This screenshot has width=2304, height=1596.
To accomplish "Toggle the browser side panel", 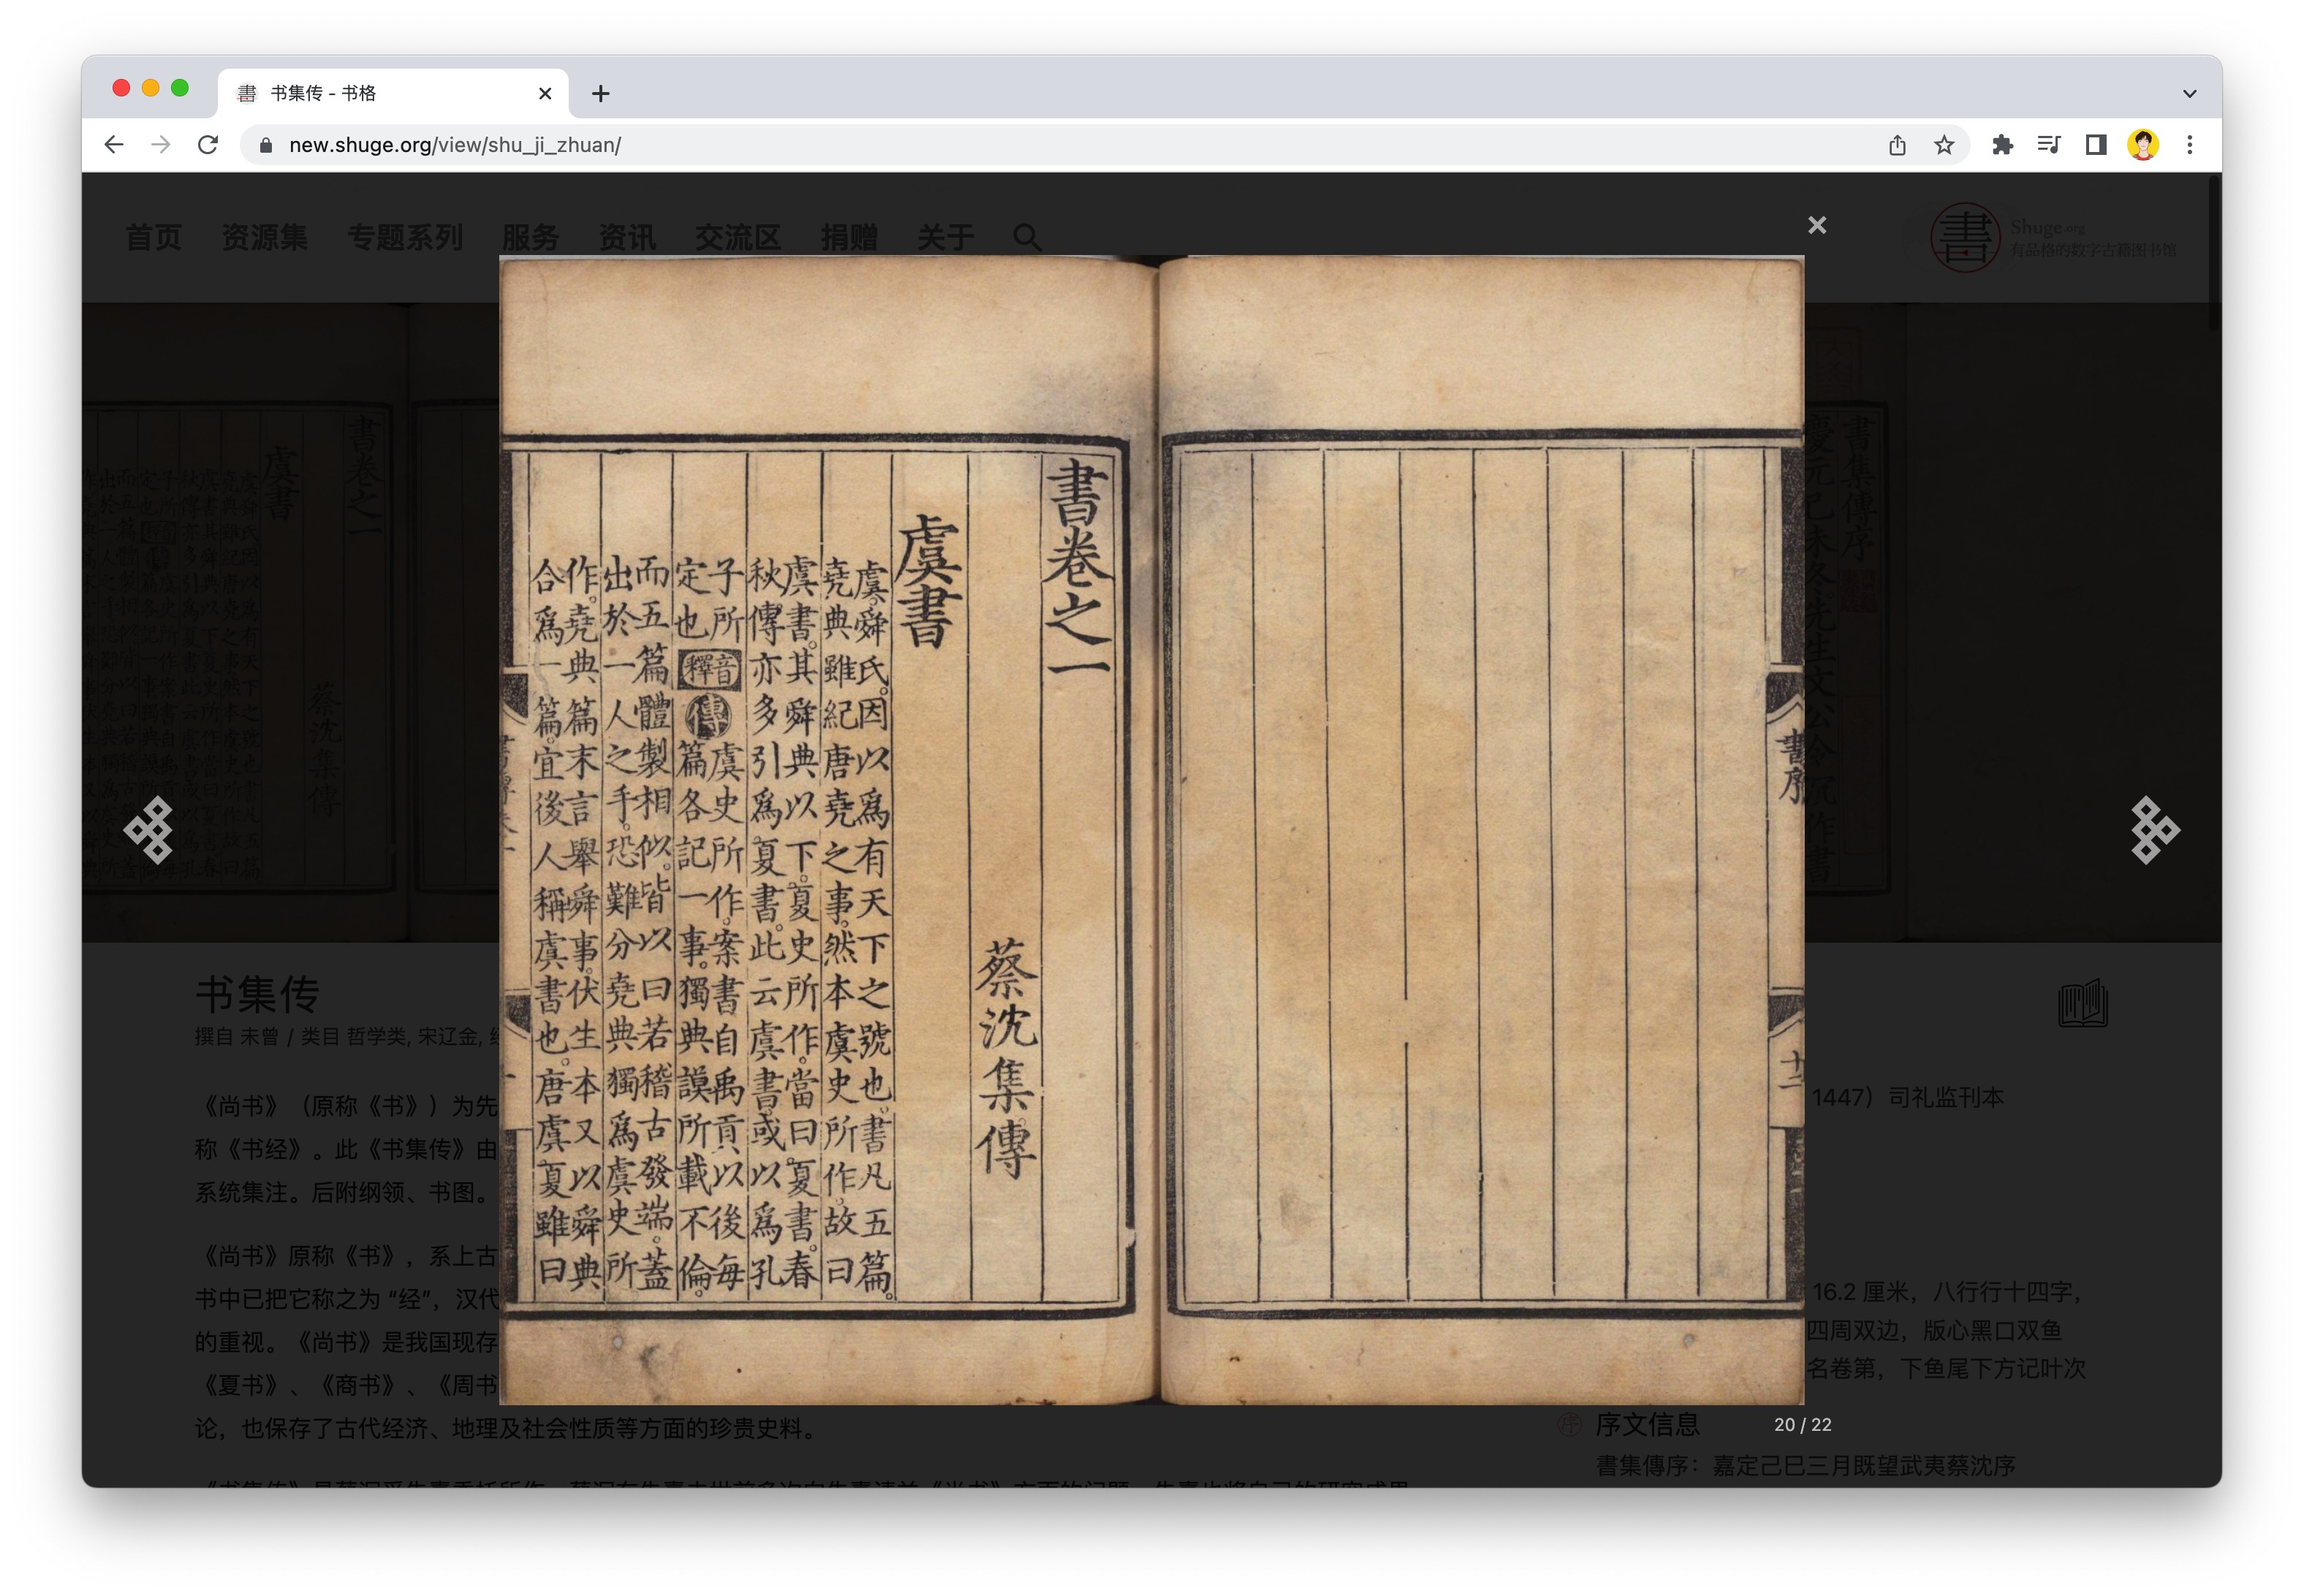I will (2096, 145).
